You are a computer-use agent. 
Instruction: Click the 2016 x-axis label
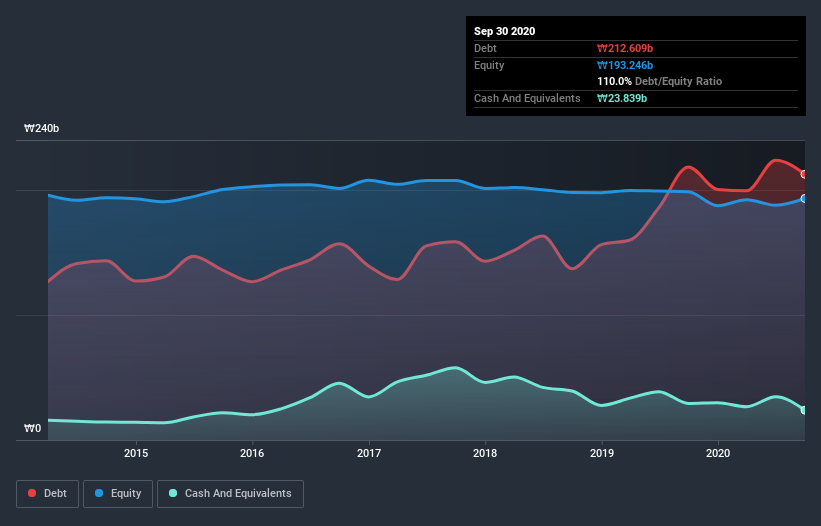coord(252,453)
